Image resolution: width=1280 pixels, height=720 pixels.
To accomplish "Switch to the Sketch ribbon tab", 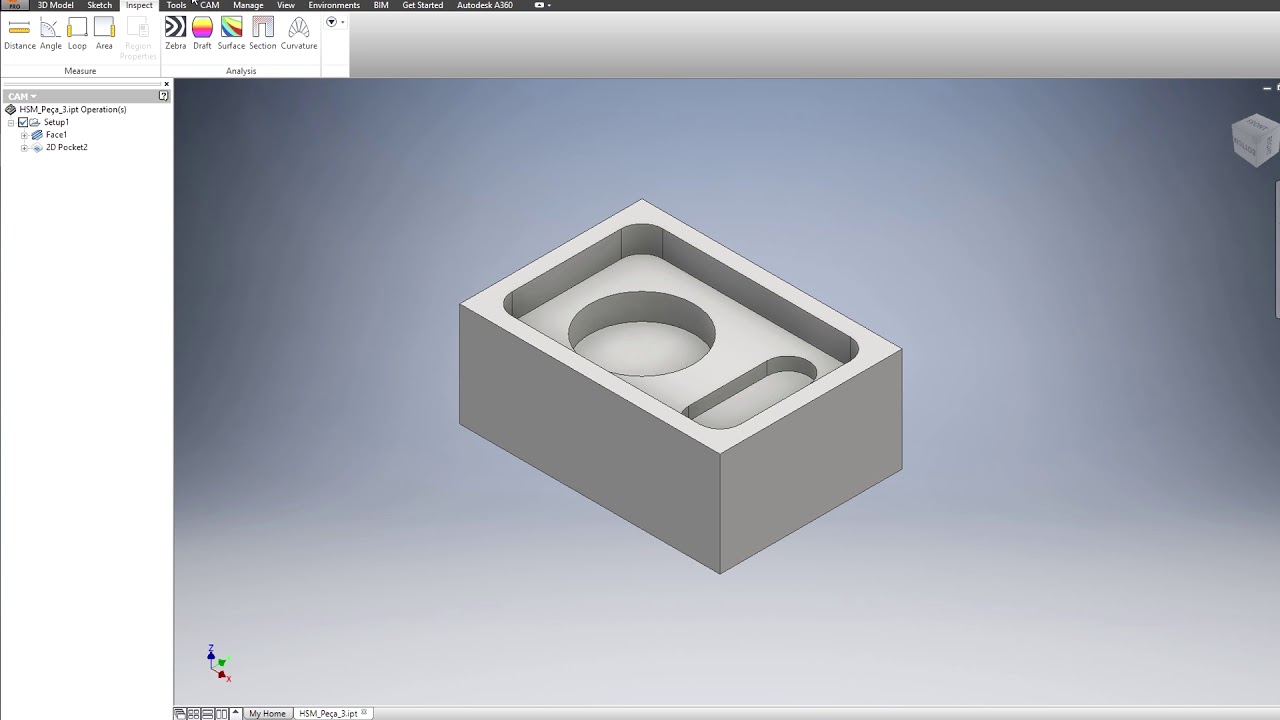I will (100, 5).
